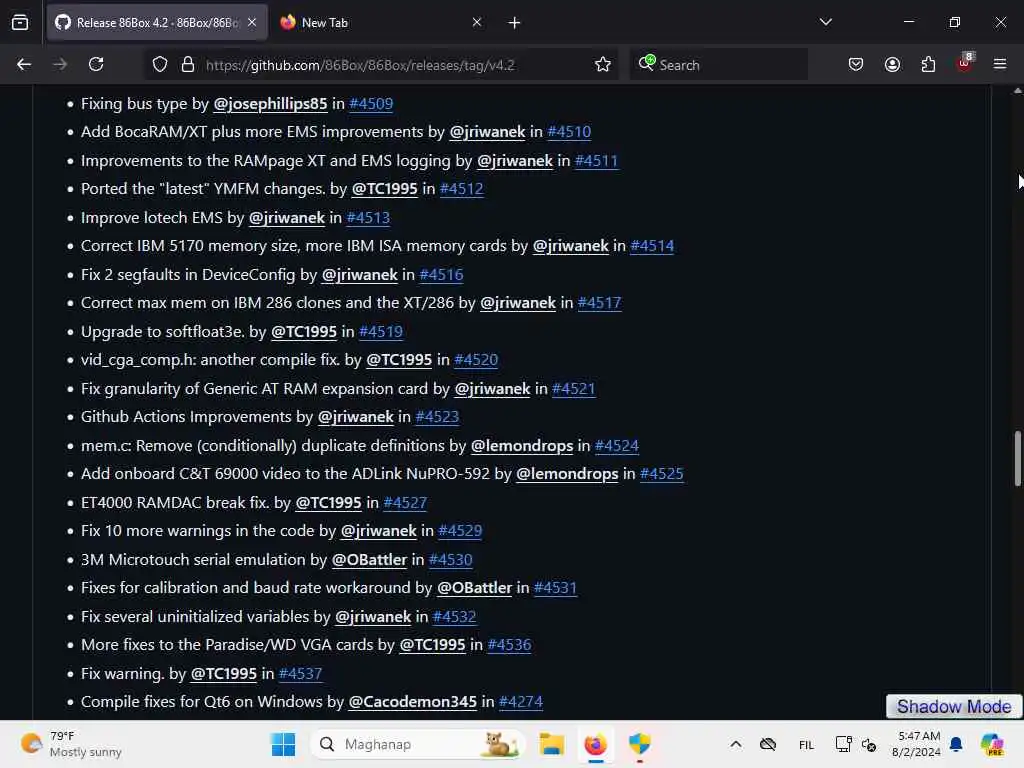The height and width of the screenshot is (768, 1024).
Task: Click @TC1995 on the softfloat3e line
Action: tap(304, 332)
